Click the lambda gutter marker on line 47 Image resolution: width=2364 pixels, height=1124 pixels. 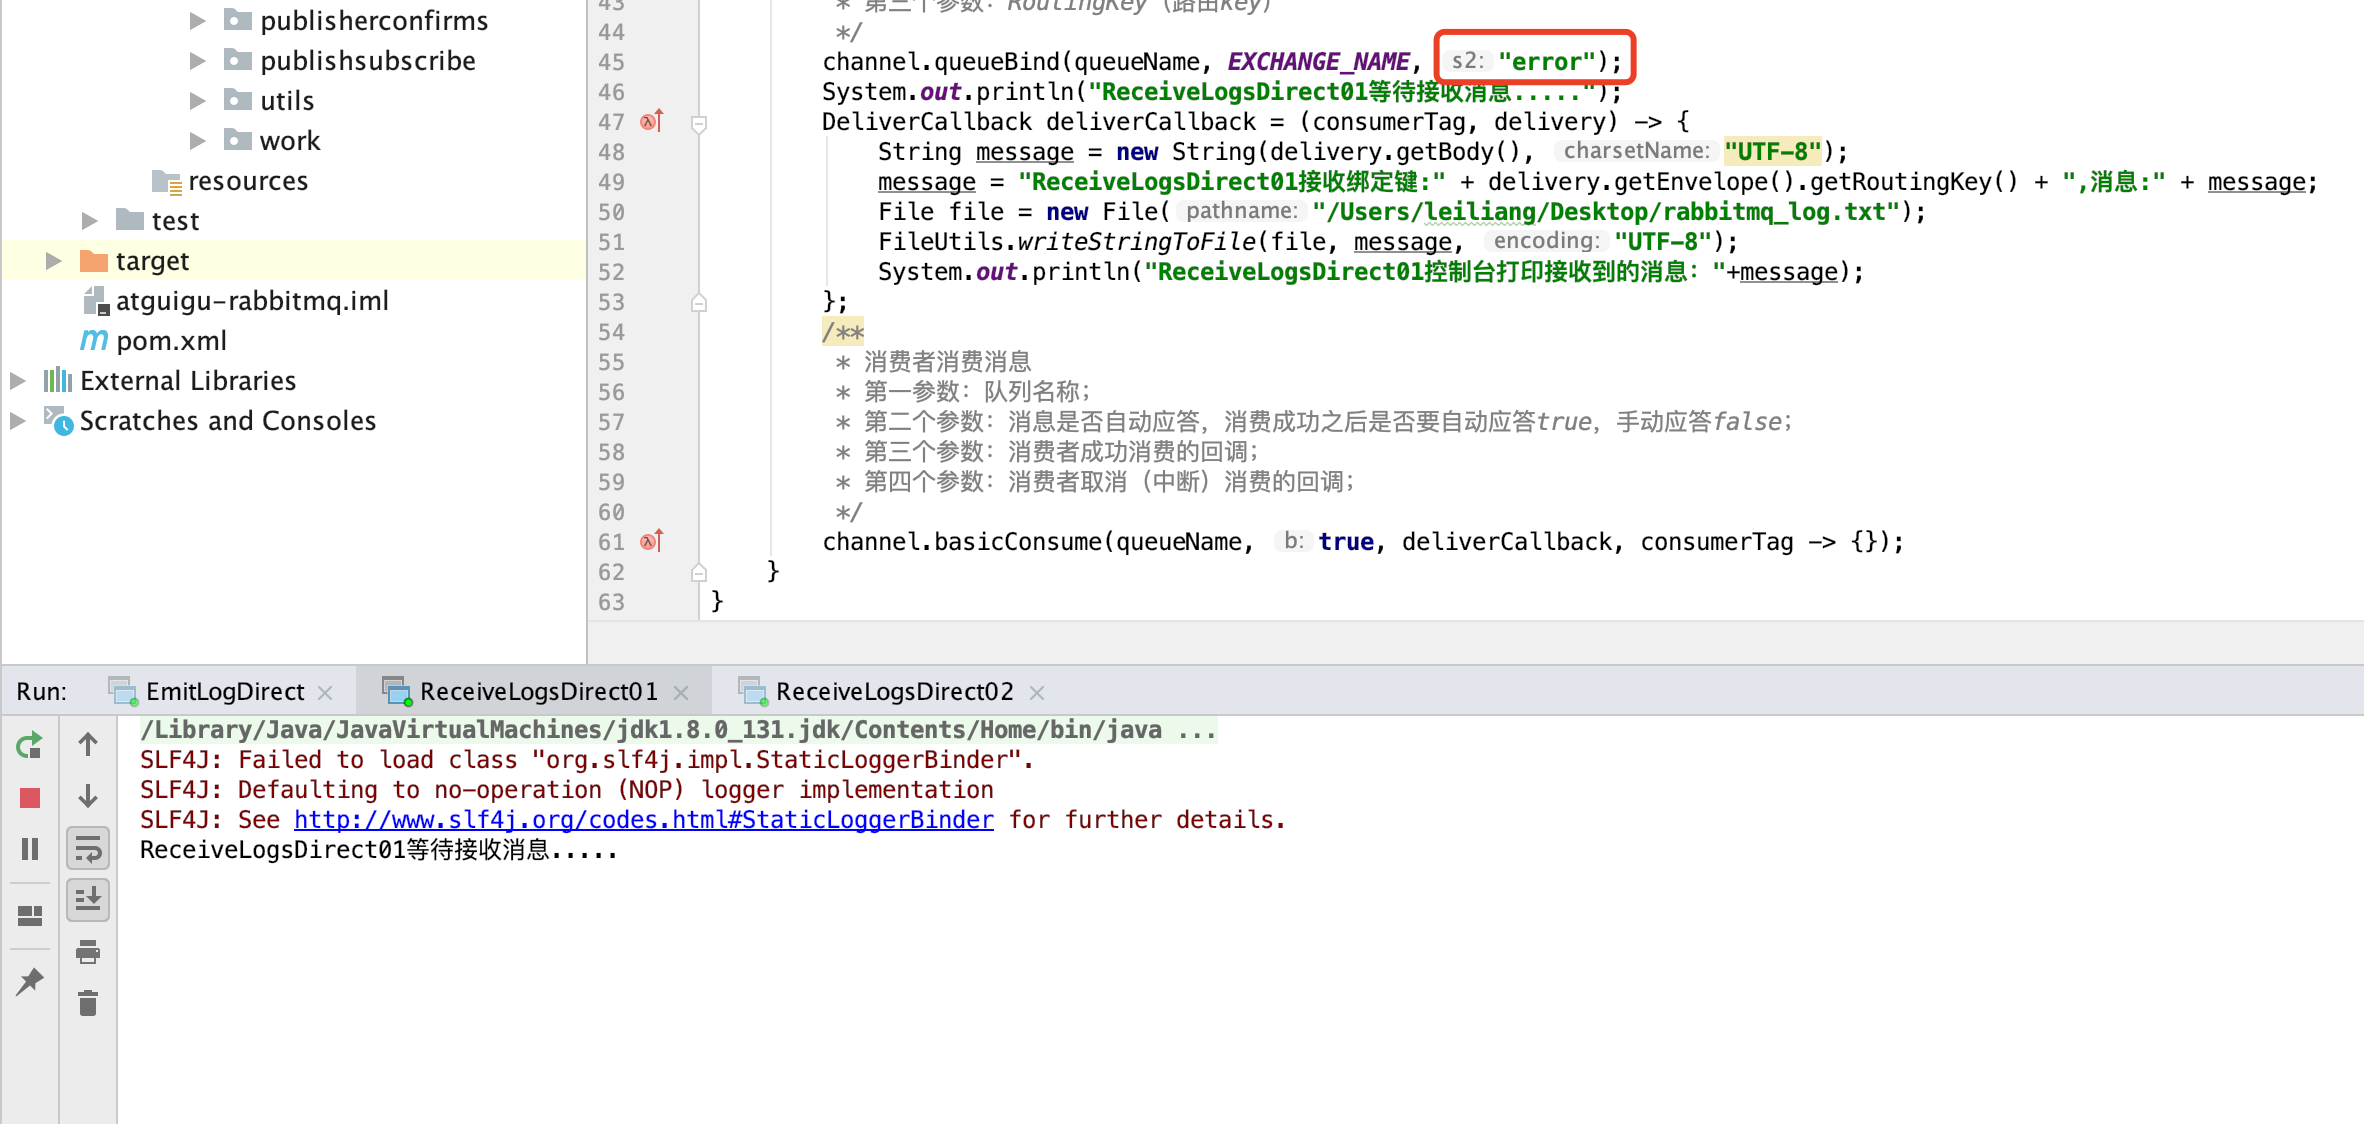(651, 122)
